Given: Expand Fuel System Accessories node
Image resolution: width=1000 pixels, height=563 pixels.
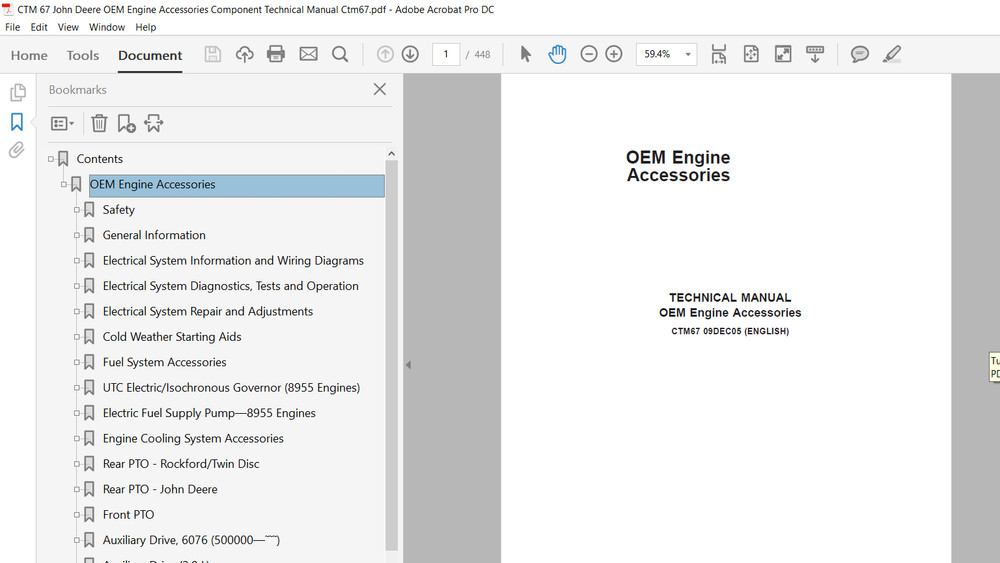Looking at the screenshot, I should pos(77,362).
